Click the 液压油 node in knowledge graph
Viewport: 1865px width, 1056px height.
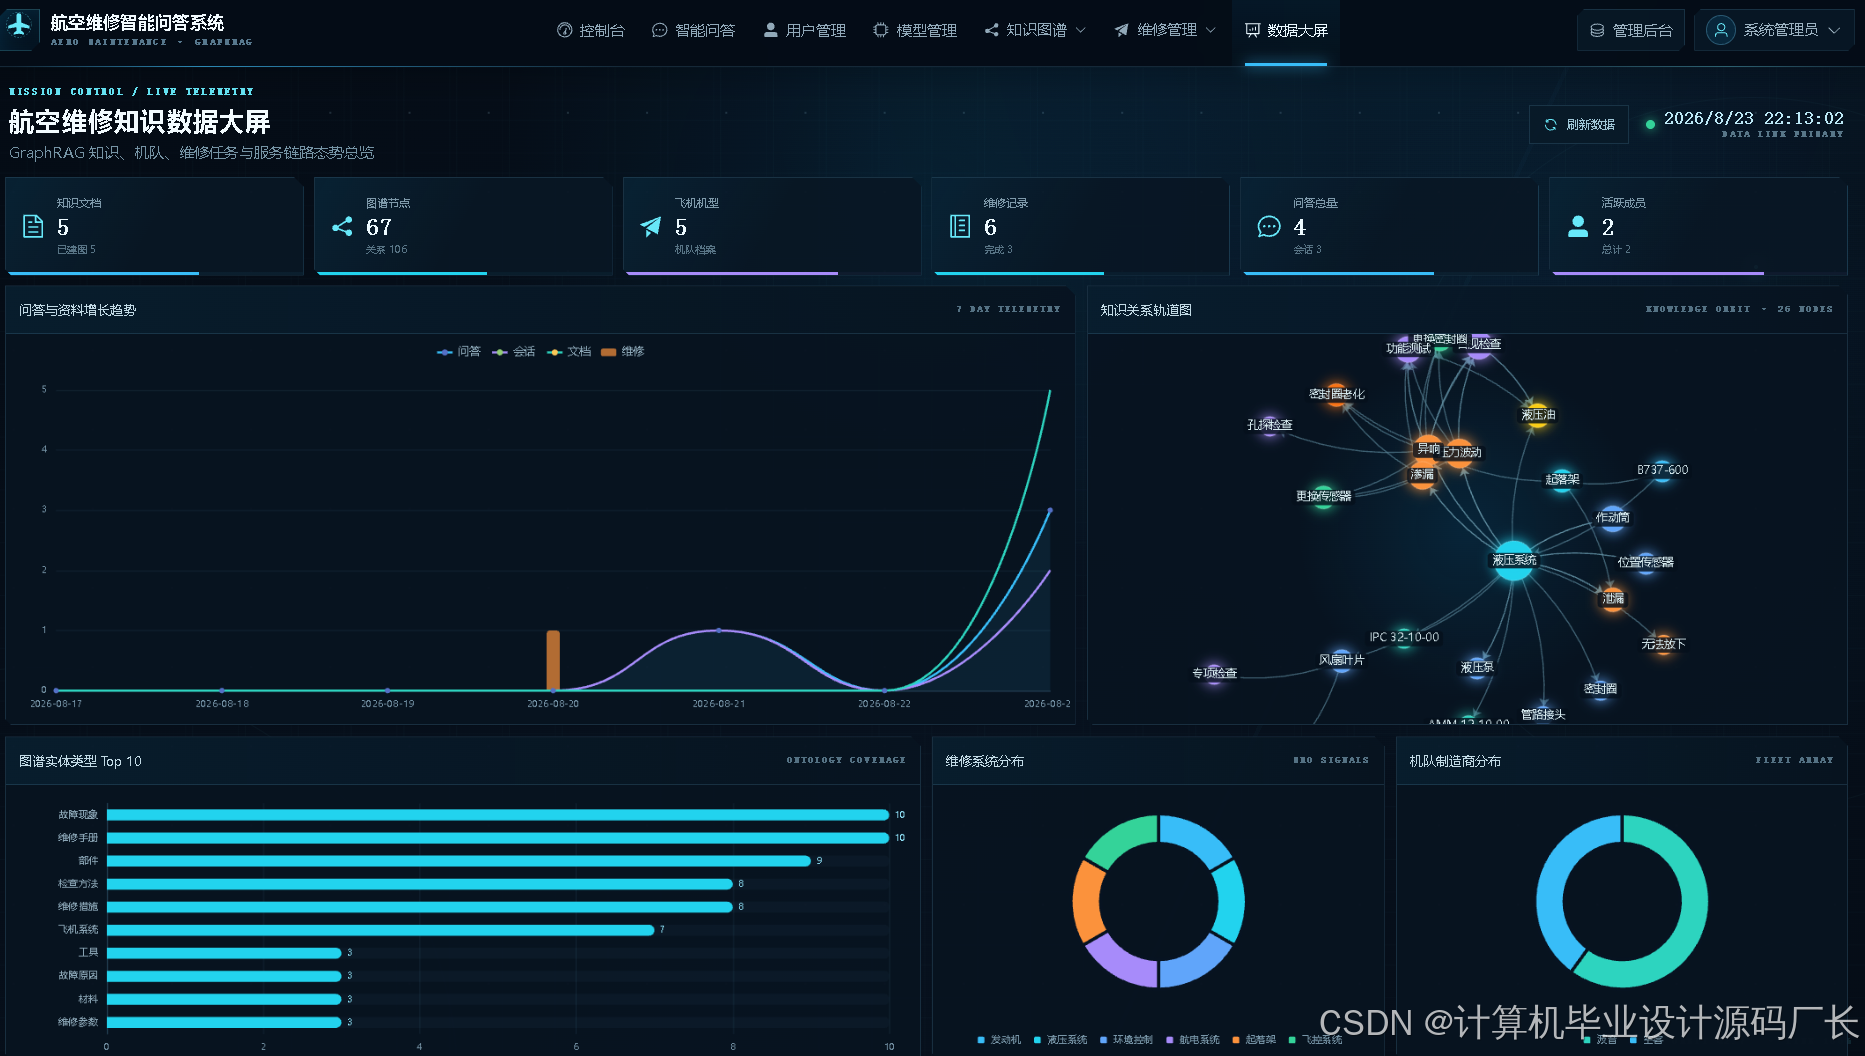click(x=1537, y=414)
